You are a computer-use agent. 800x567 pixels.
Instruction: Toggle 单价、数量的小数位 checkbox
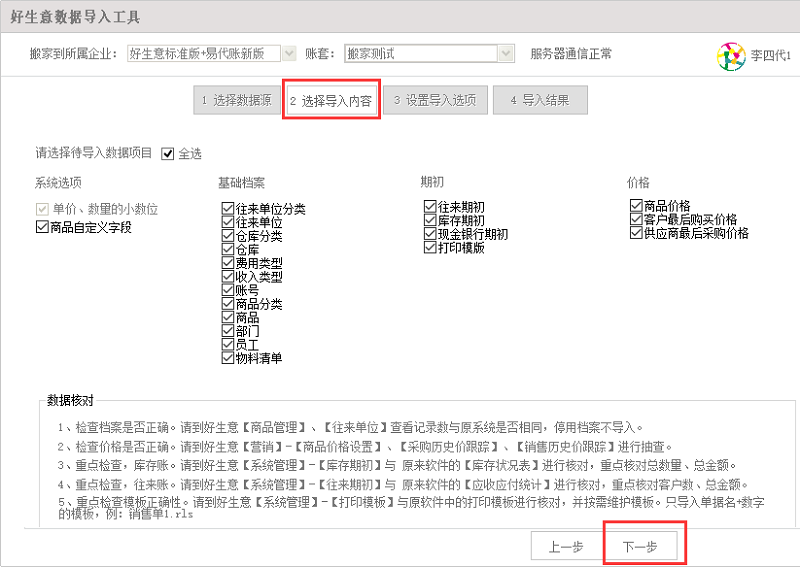tap(42, 209)
